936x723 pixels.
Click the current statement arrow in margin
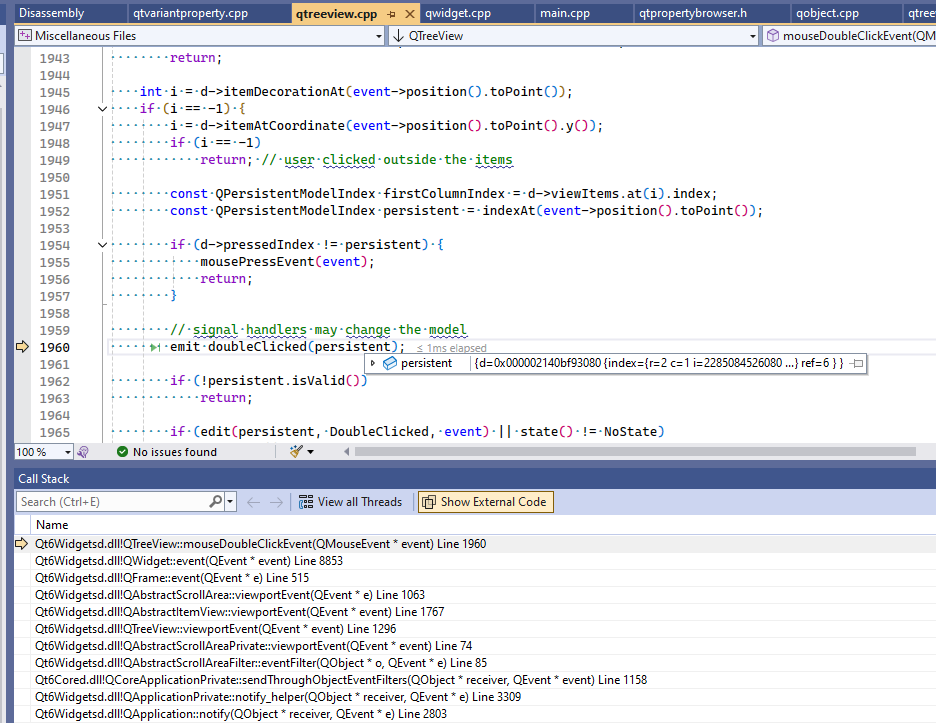click(x=22, y=347)
